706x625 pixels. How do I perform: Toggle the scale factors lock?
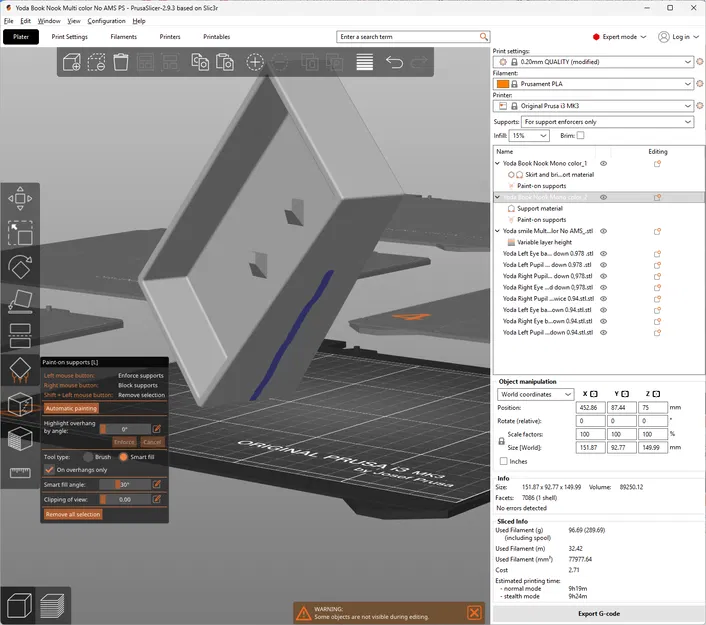click(x=501, y=441)
